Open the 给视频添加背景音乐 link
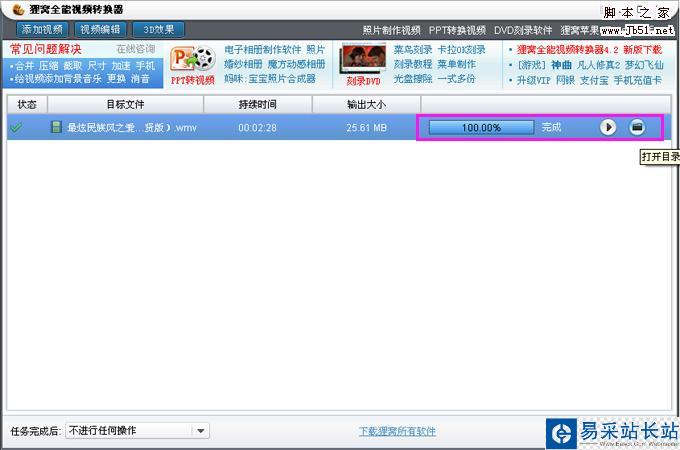Viewport: 680px width, 450px height. (x=58, y=79)
